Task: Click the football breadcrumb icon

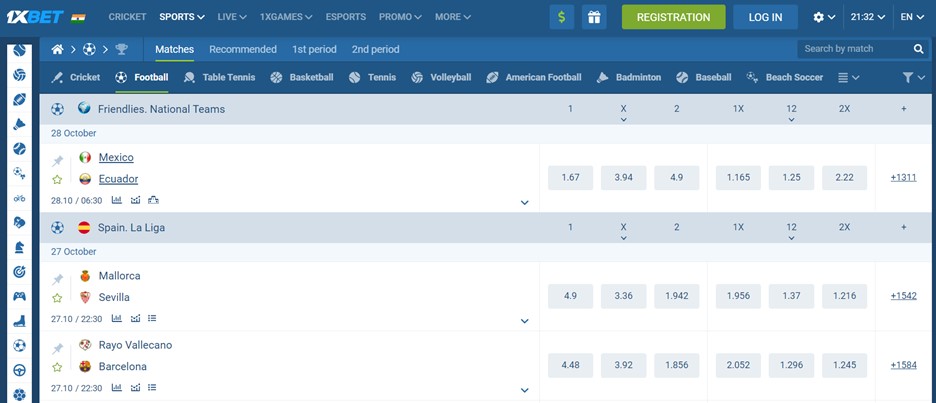Action: [x=89, y=50]
